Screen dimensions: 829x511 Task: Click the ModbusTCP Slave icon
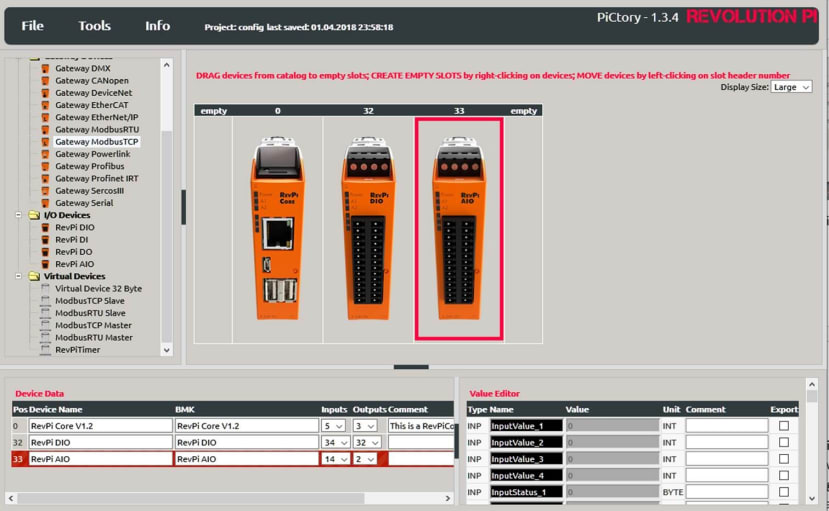click(x=45, y=301)
